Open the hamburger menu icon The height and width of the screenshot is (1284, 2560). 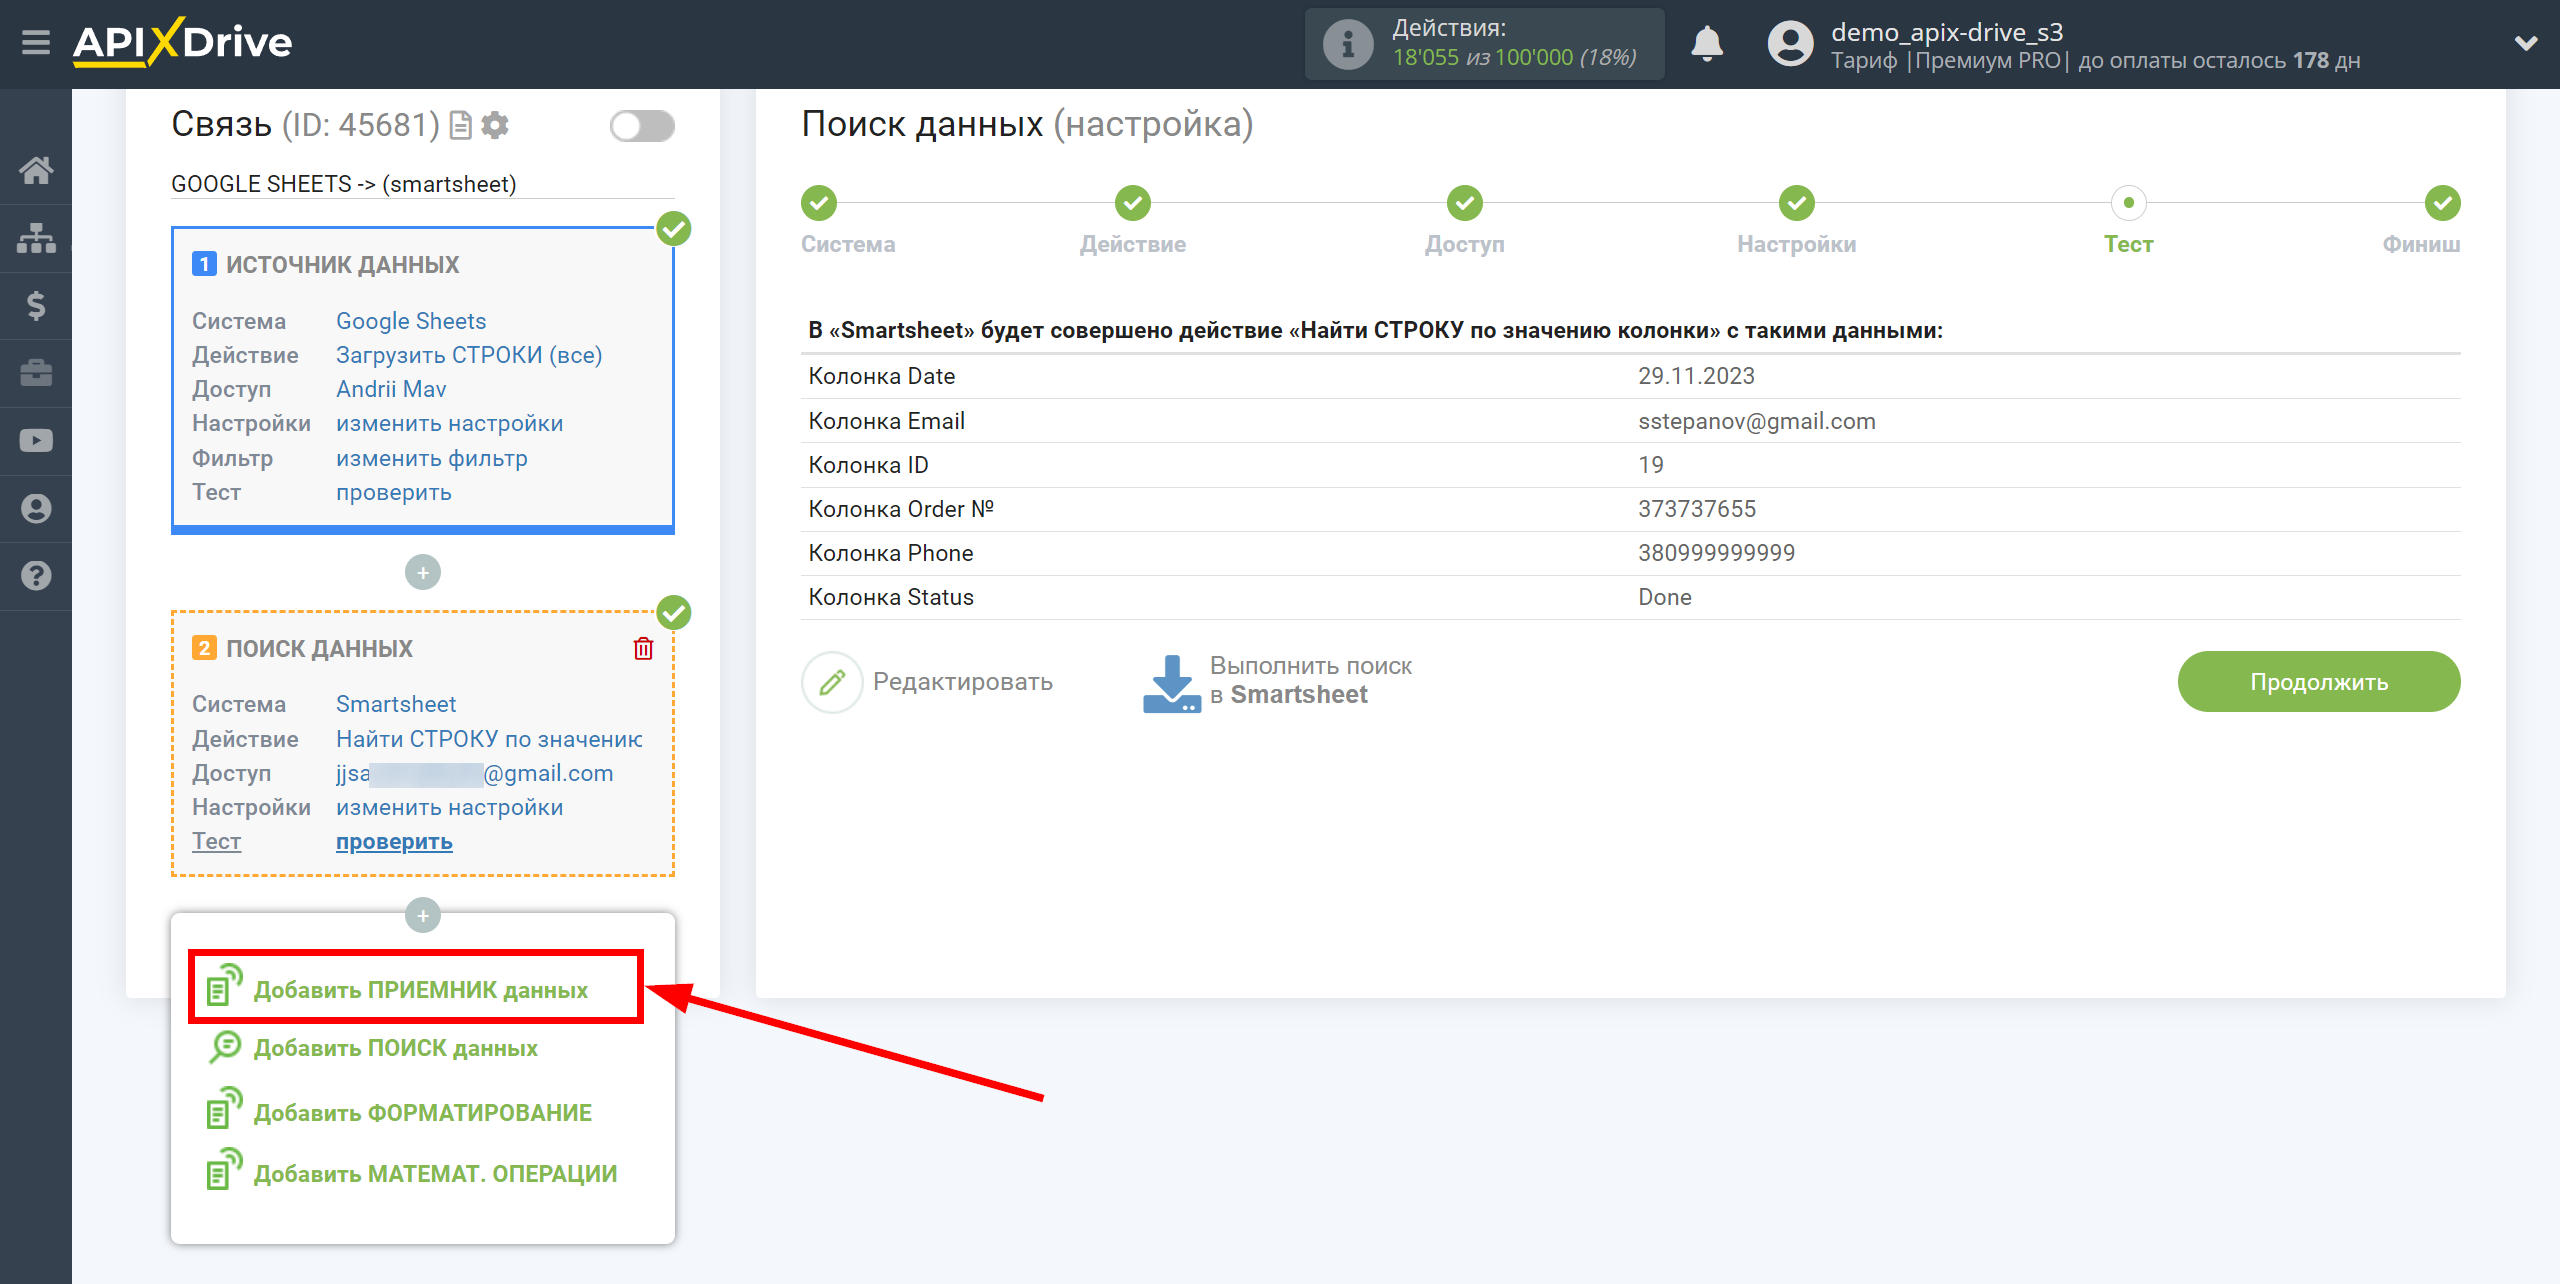click(36, 43)
